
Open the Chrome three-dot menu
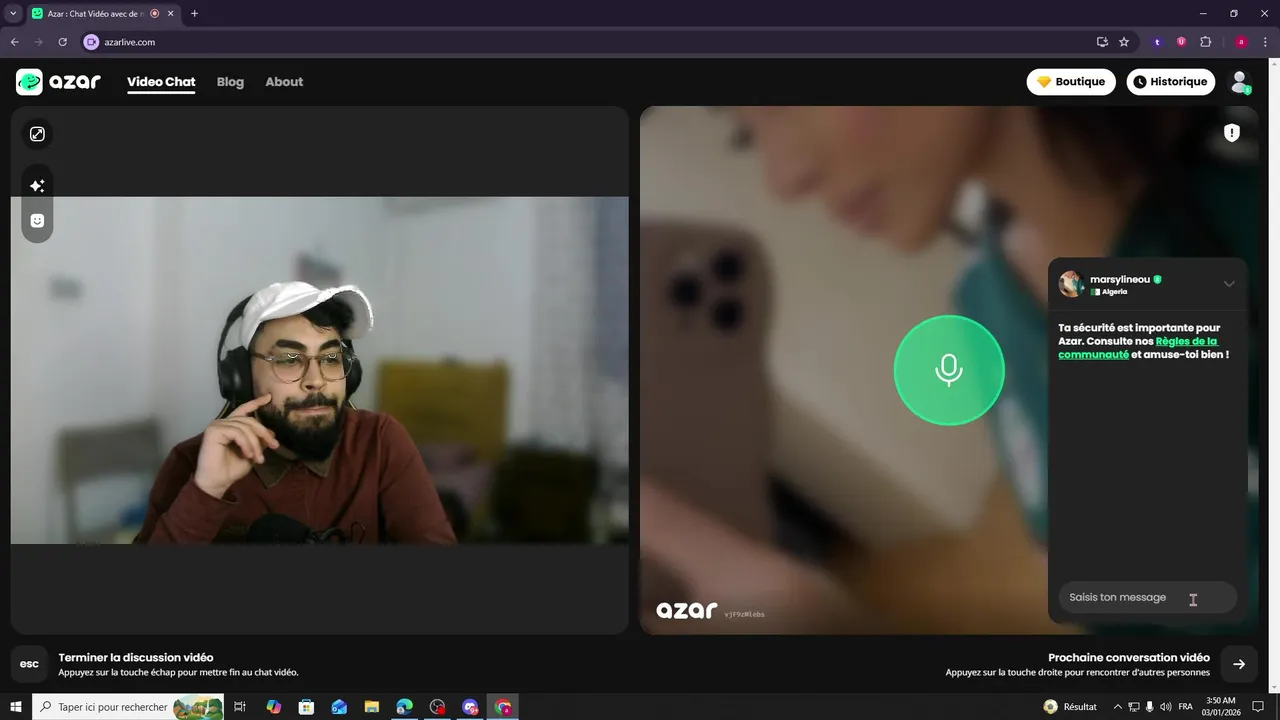[1265, 42]
